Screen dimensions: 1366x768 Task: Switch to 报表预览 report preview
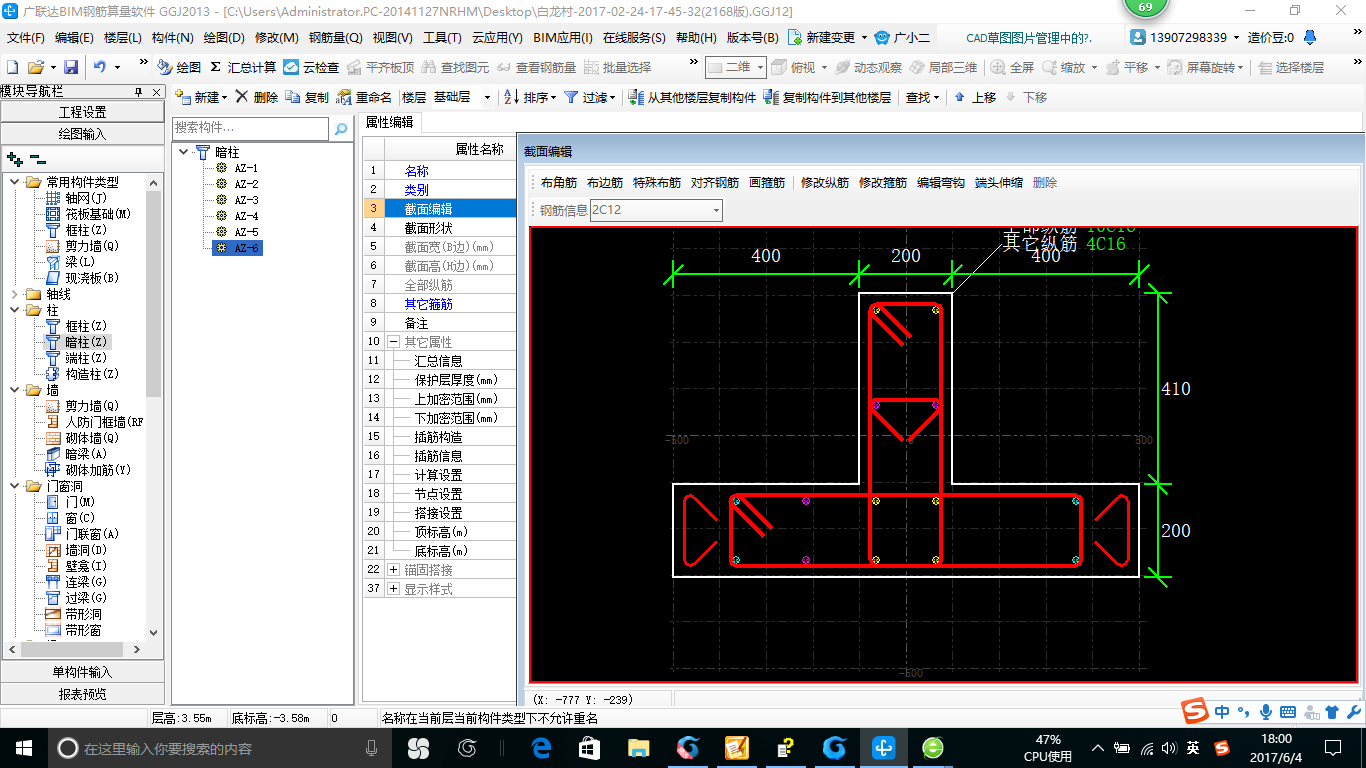[x=82, y=693]
